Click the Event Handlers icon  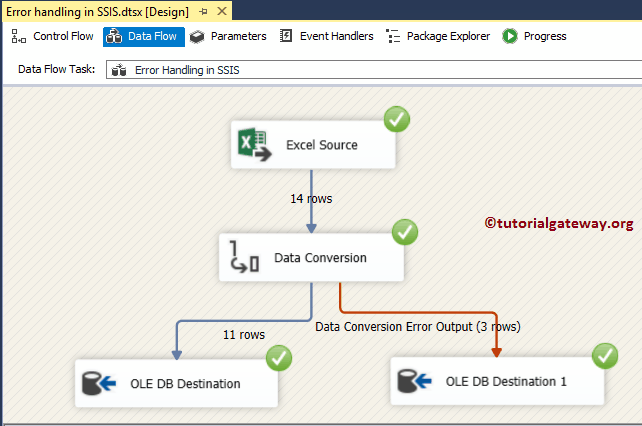(286, 36)
